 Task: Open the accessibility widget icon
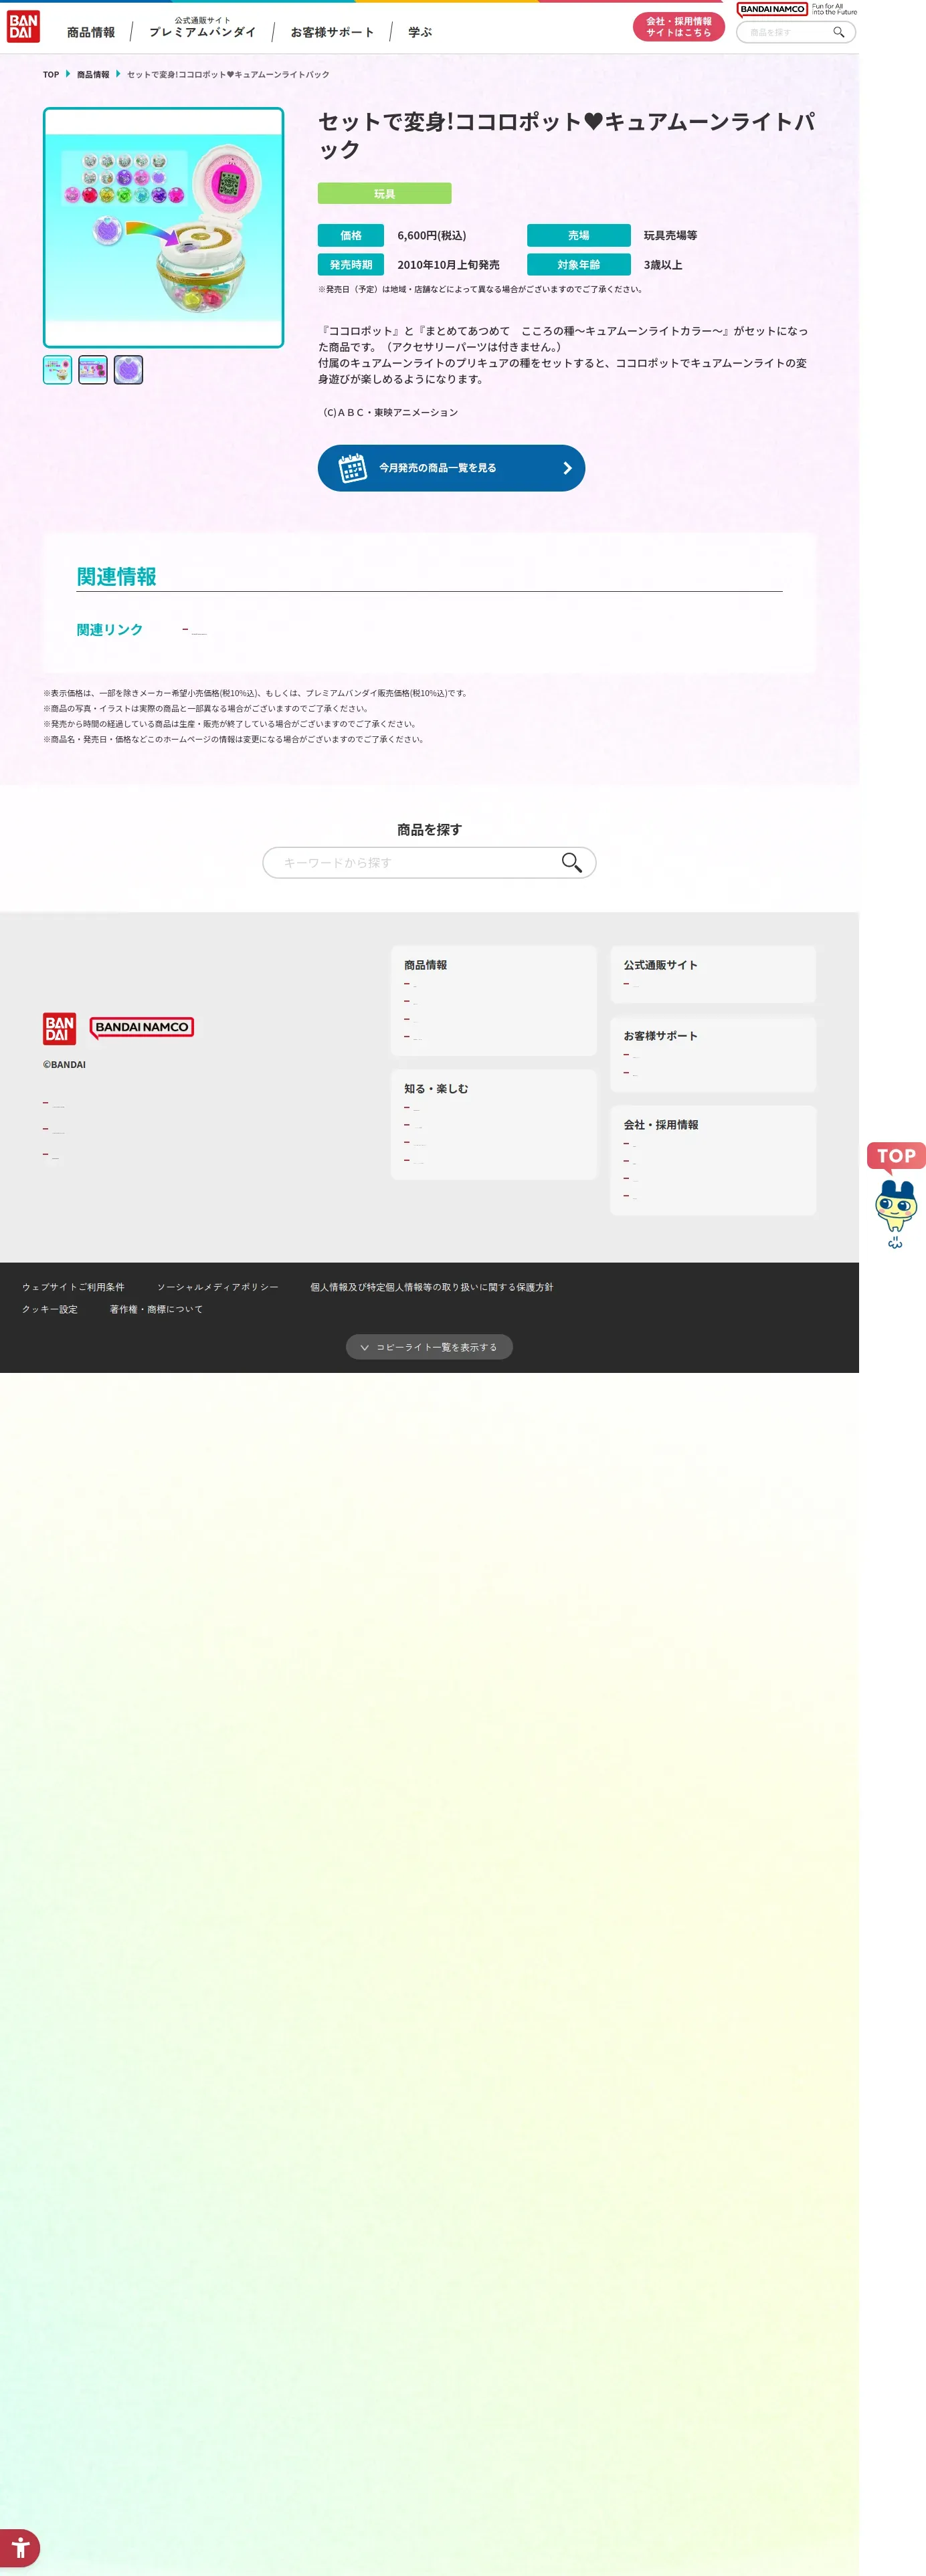click(19, 2547)
